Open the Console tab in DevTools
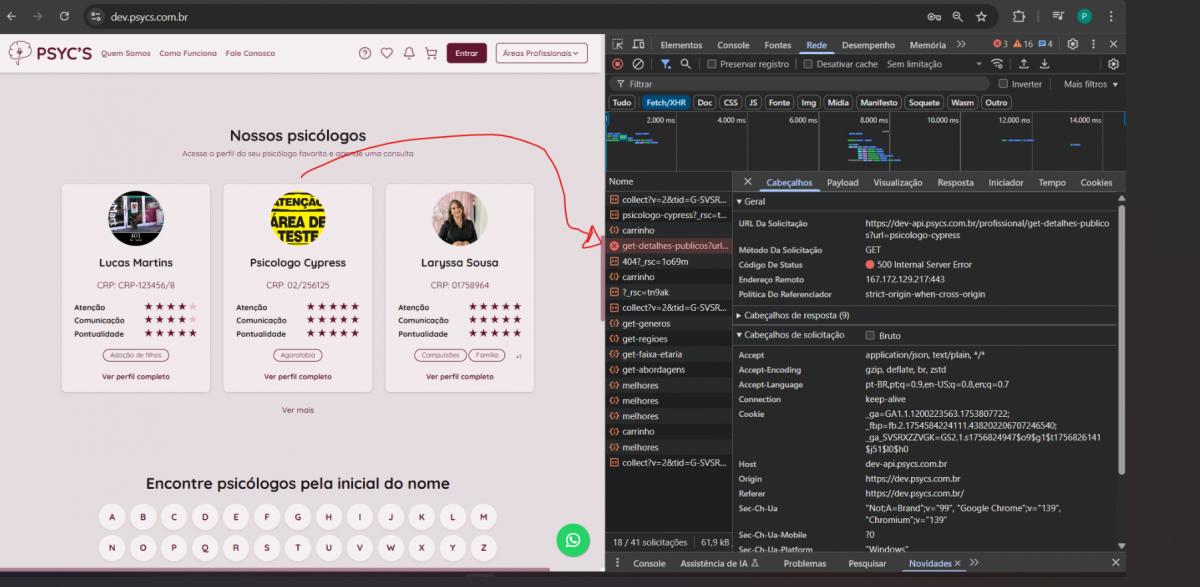The image size is (1200, 587). click(x=733, y=44)
